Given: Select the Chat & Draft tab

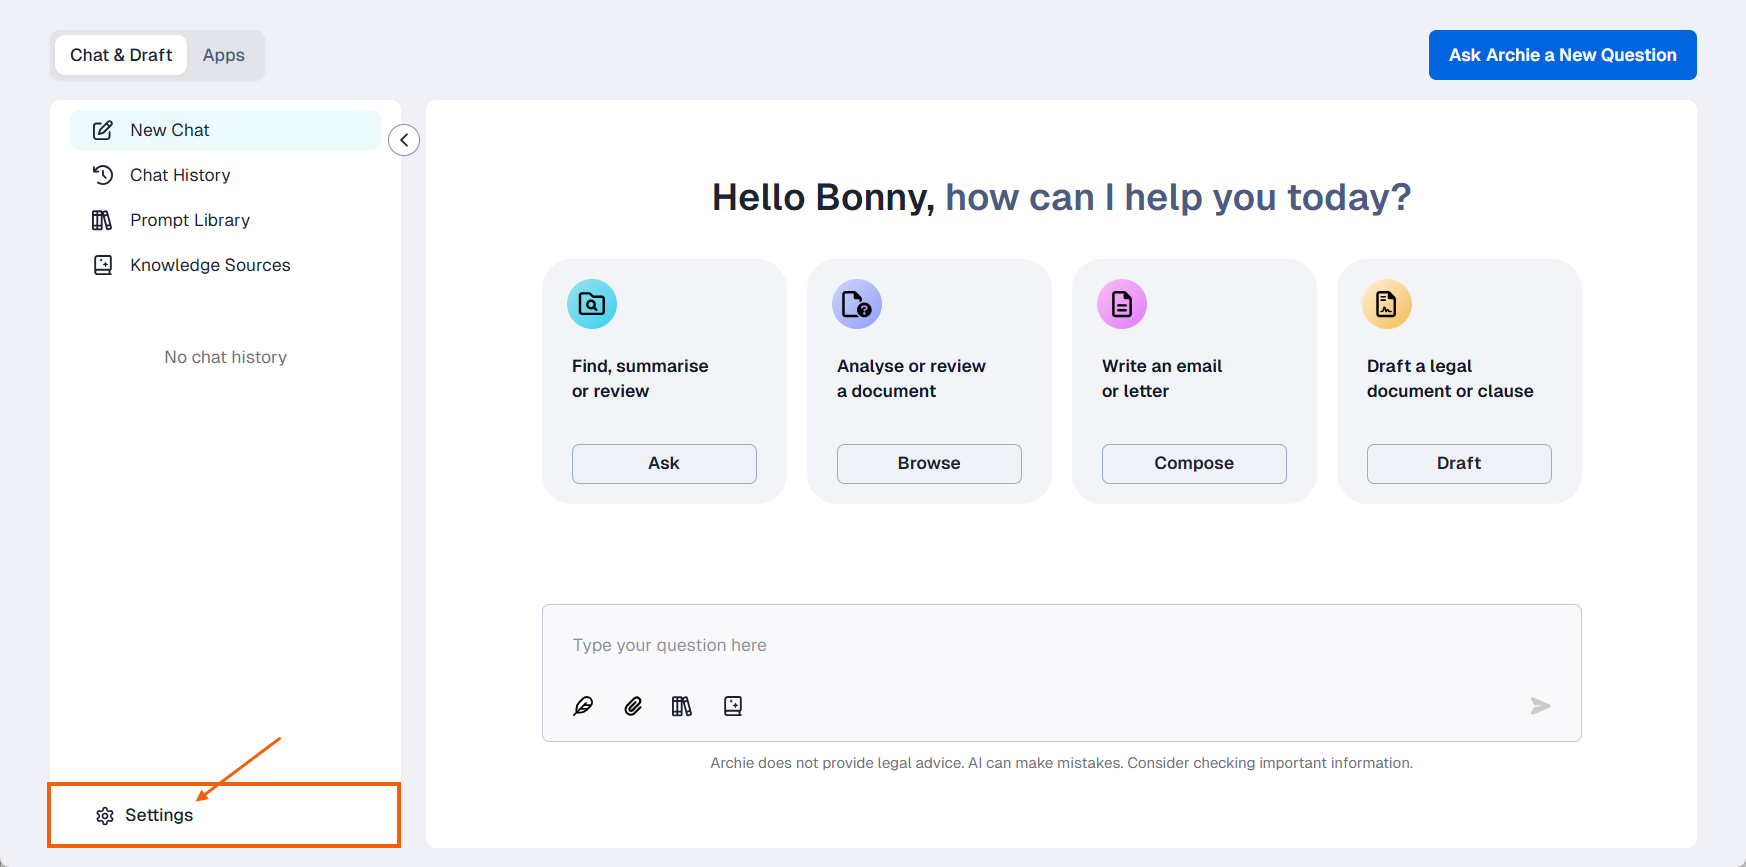Looking at the screenshot, I should [x=121, y=55].
